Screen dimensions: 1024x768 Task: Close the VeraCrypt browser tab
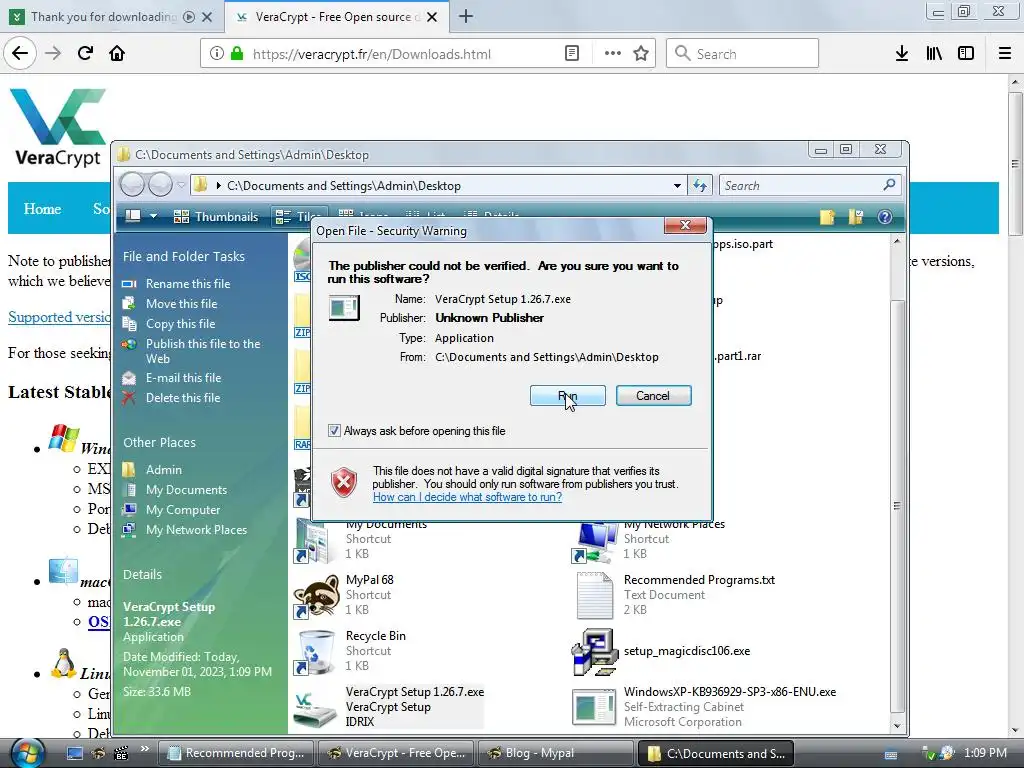pyautogui.click(x=432, y=17)
